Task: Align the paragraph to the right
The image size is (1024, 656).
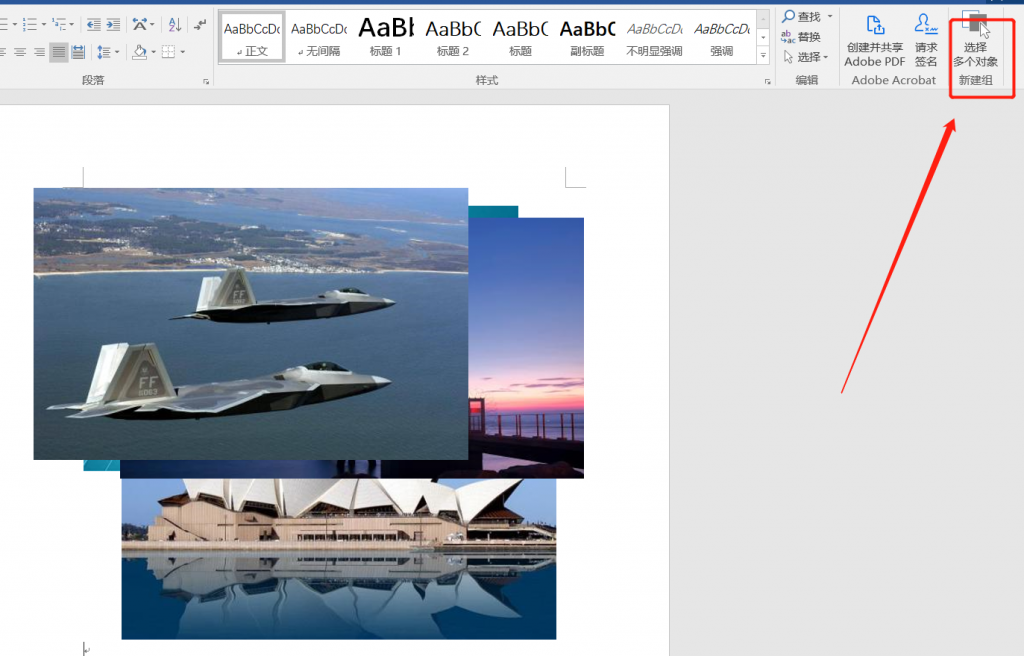Action: pyautogui.click(x=39, y=52)
